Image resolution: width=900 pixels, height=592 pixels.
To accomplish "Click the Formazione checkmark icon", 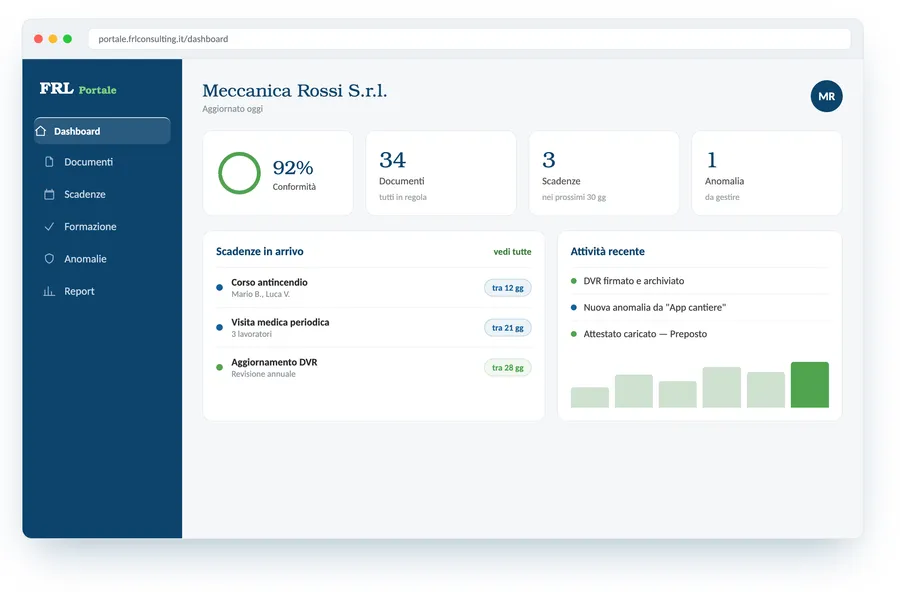I will 49,226.
